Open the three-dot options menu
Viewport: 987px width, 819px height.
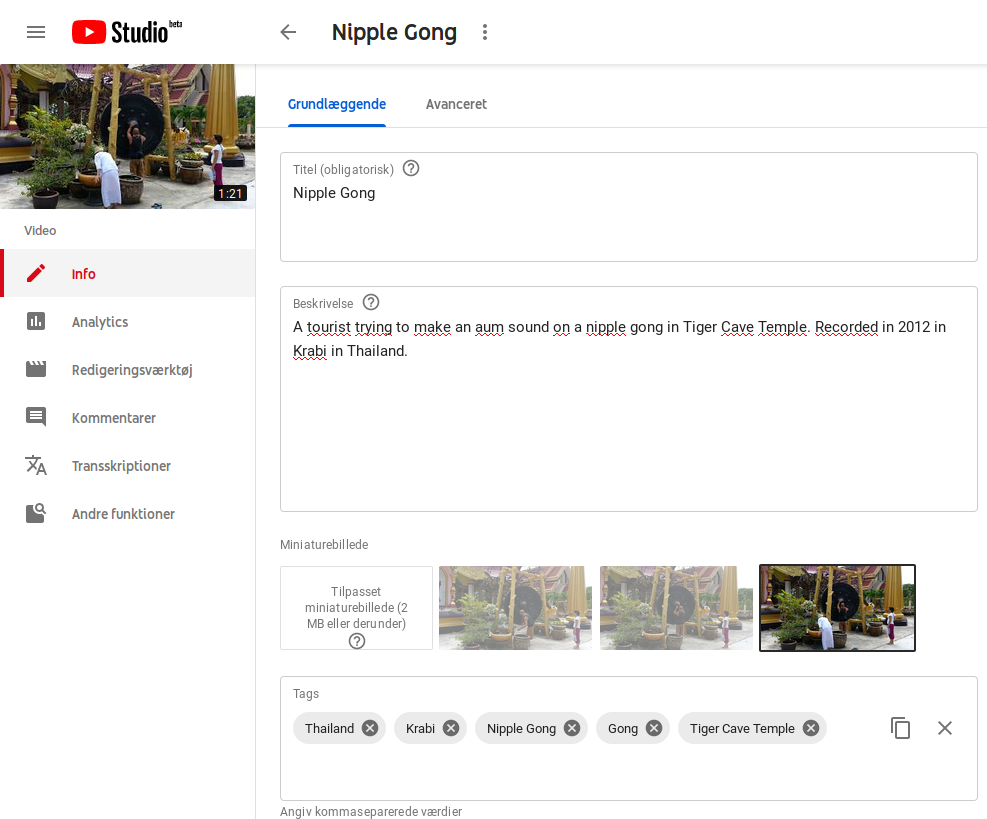pos(485,32)
